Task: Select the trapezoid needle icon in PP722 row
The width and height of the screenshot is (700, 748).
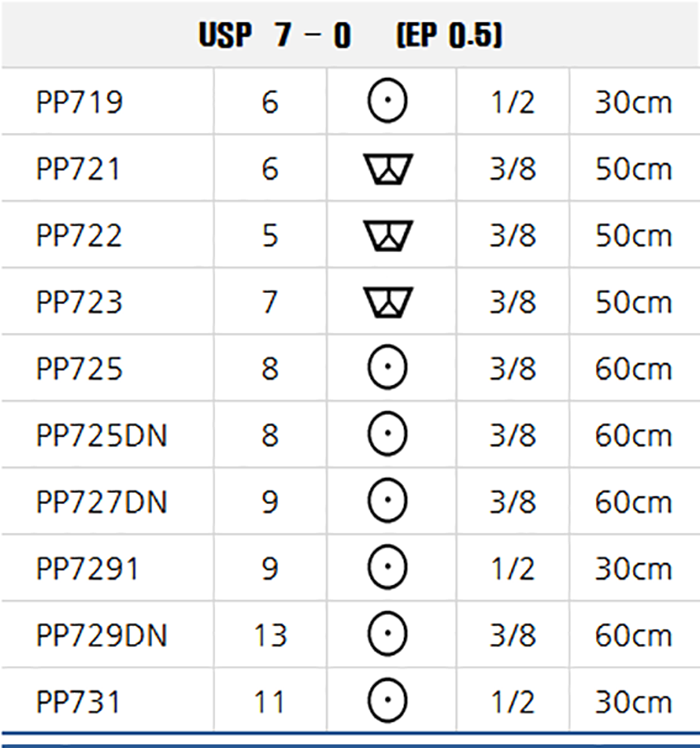Action: (x=388, y=235)
